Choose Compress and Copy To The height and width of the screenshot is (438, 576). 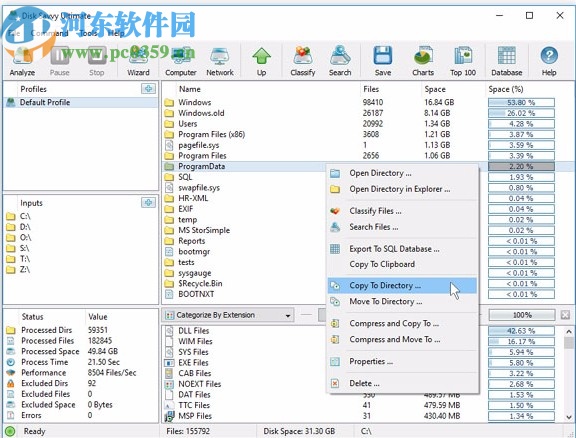pos(403,323)
